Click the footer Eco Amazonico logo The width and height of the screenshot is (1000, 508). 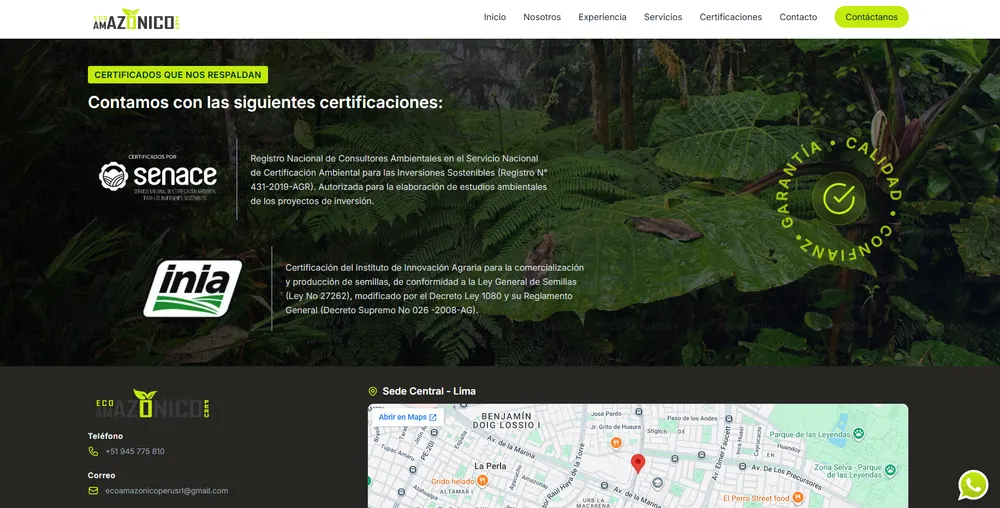tap(152, 404)
